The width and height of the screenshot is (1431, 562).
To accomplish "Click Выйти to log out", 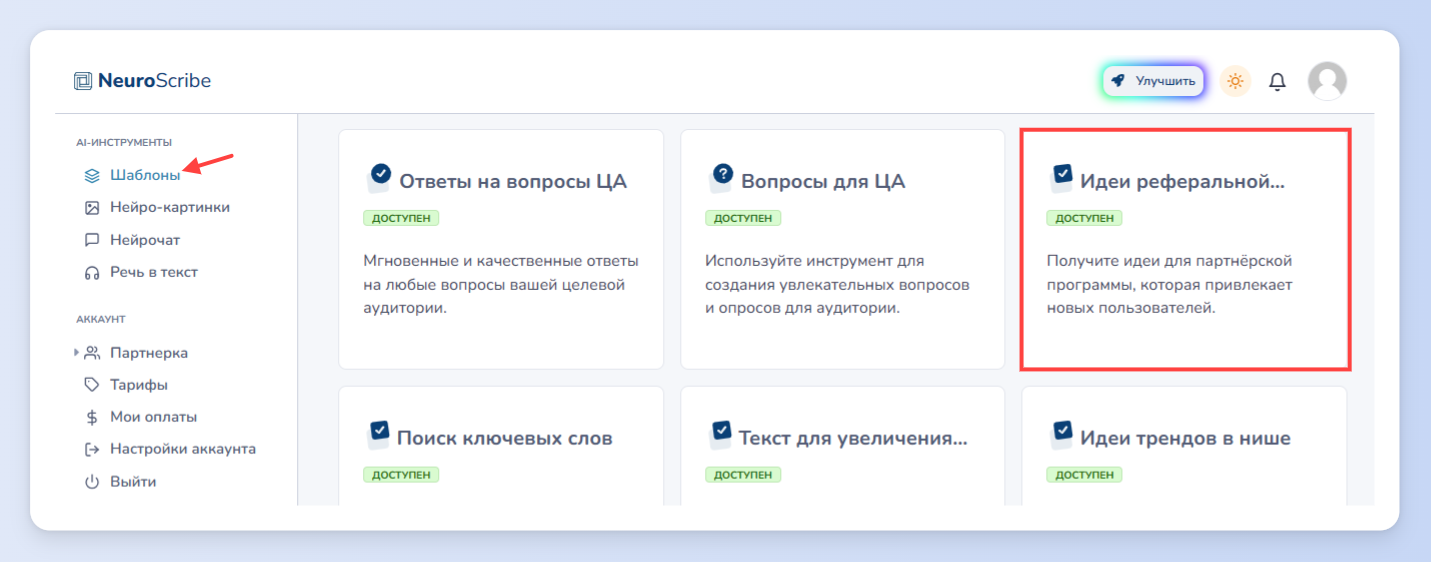I will [133, 482].
